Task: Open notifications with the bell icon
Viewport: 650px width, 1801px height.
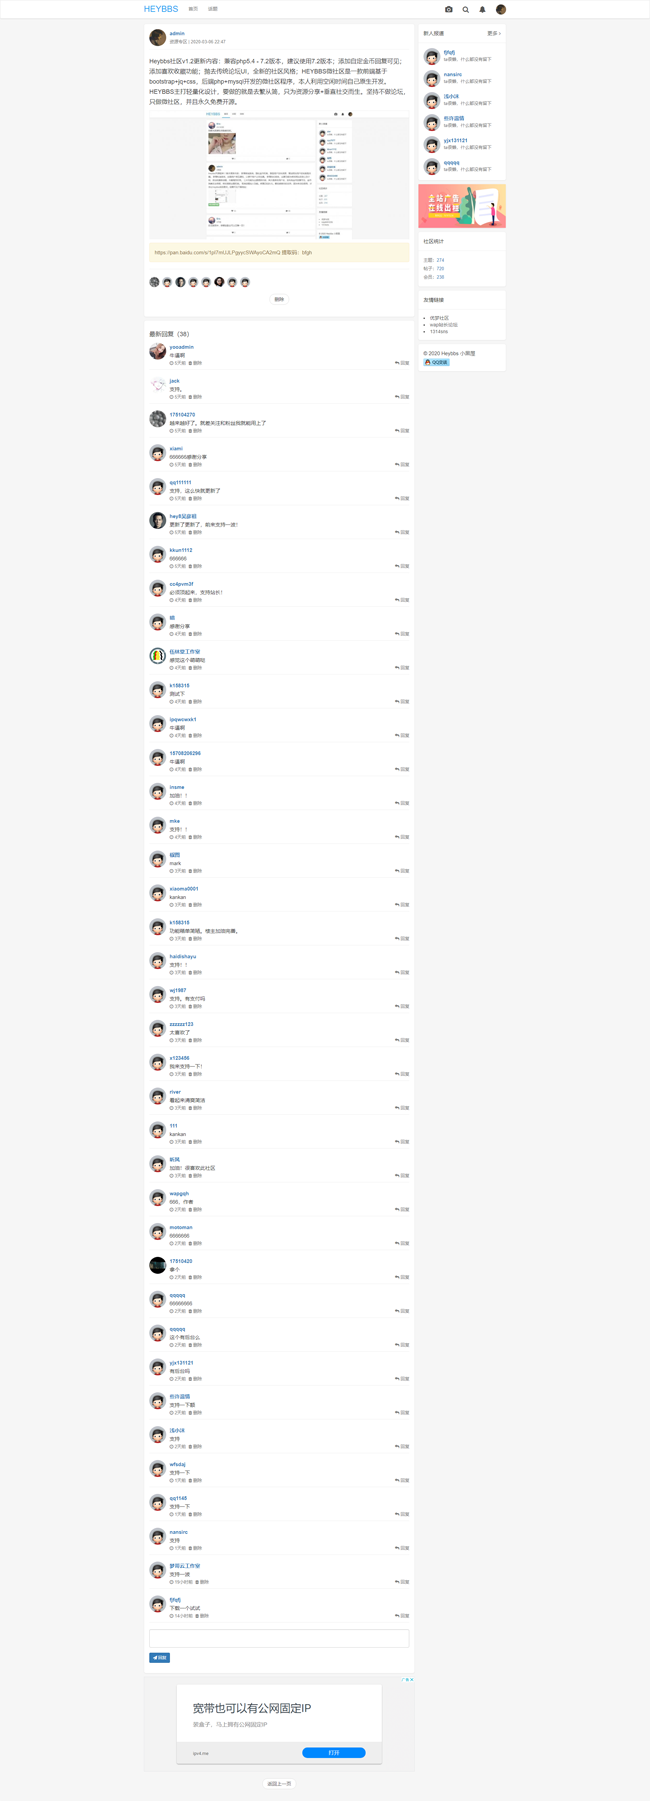Action: [482, 9]
